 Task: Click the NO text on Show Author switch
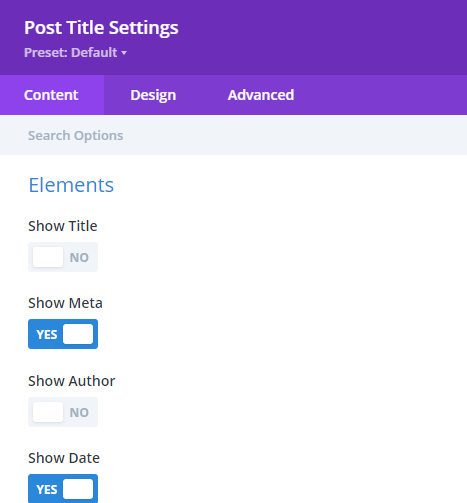[79, 412]
